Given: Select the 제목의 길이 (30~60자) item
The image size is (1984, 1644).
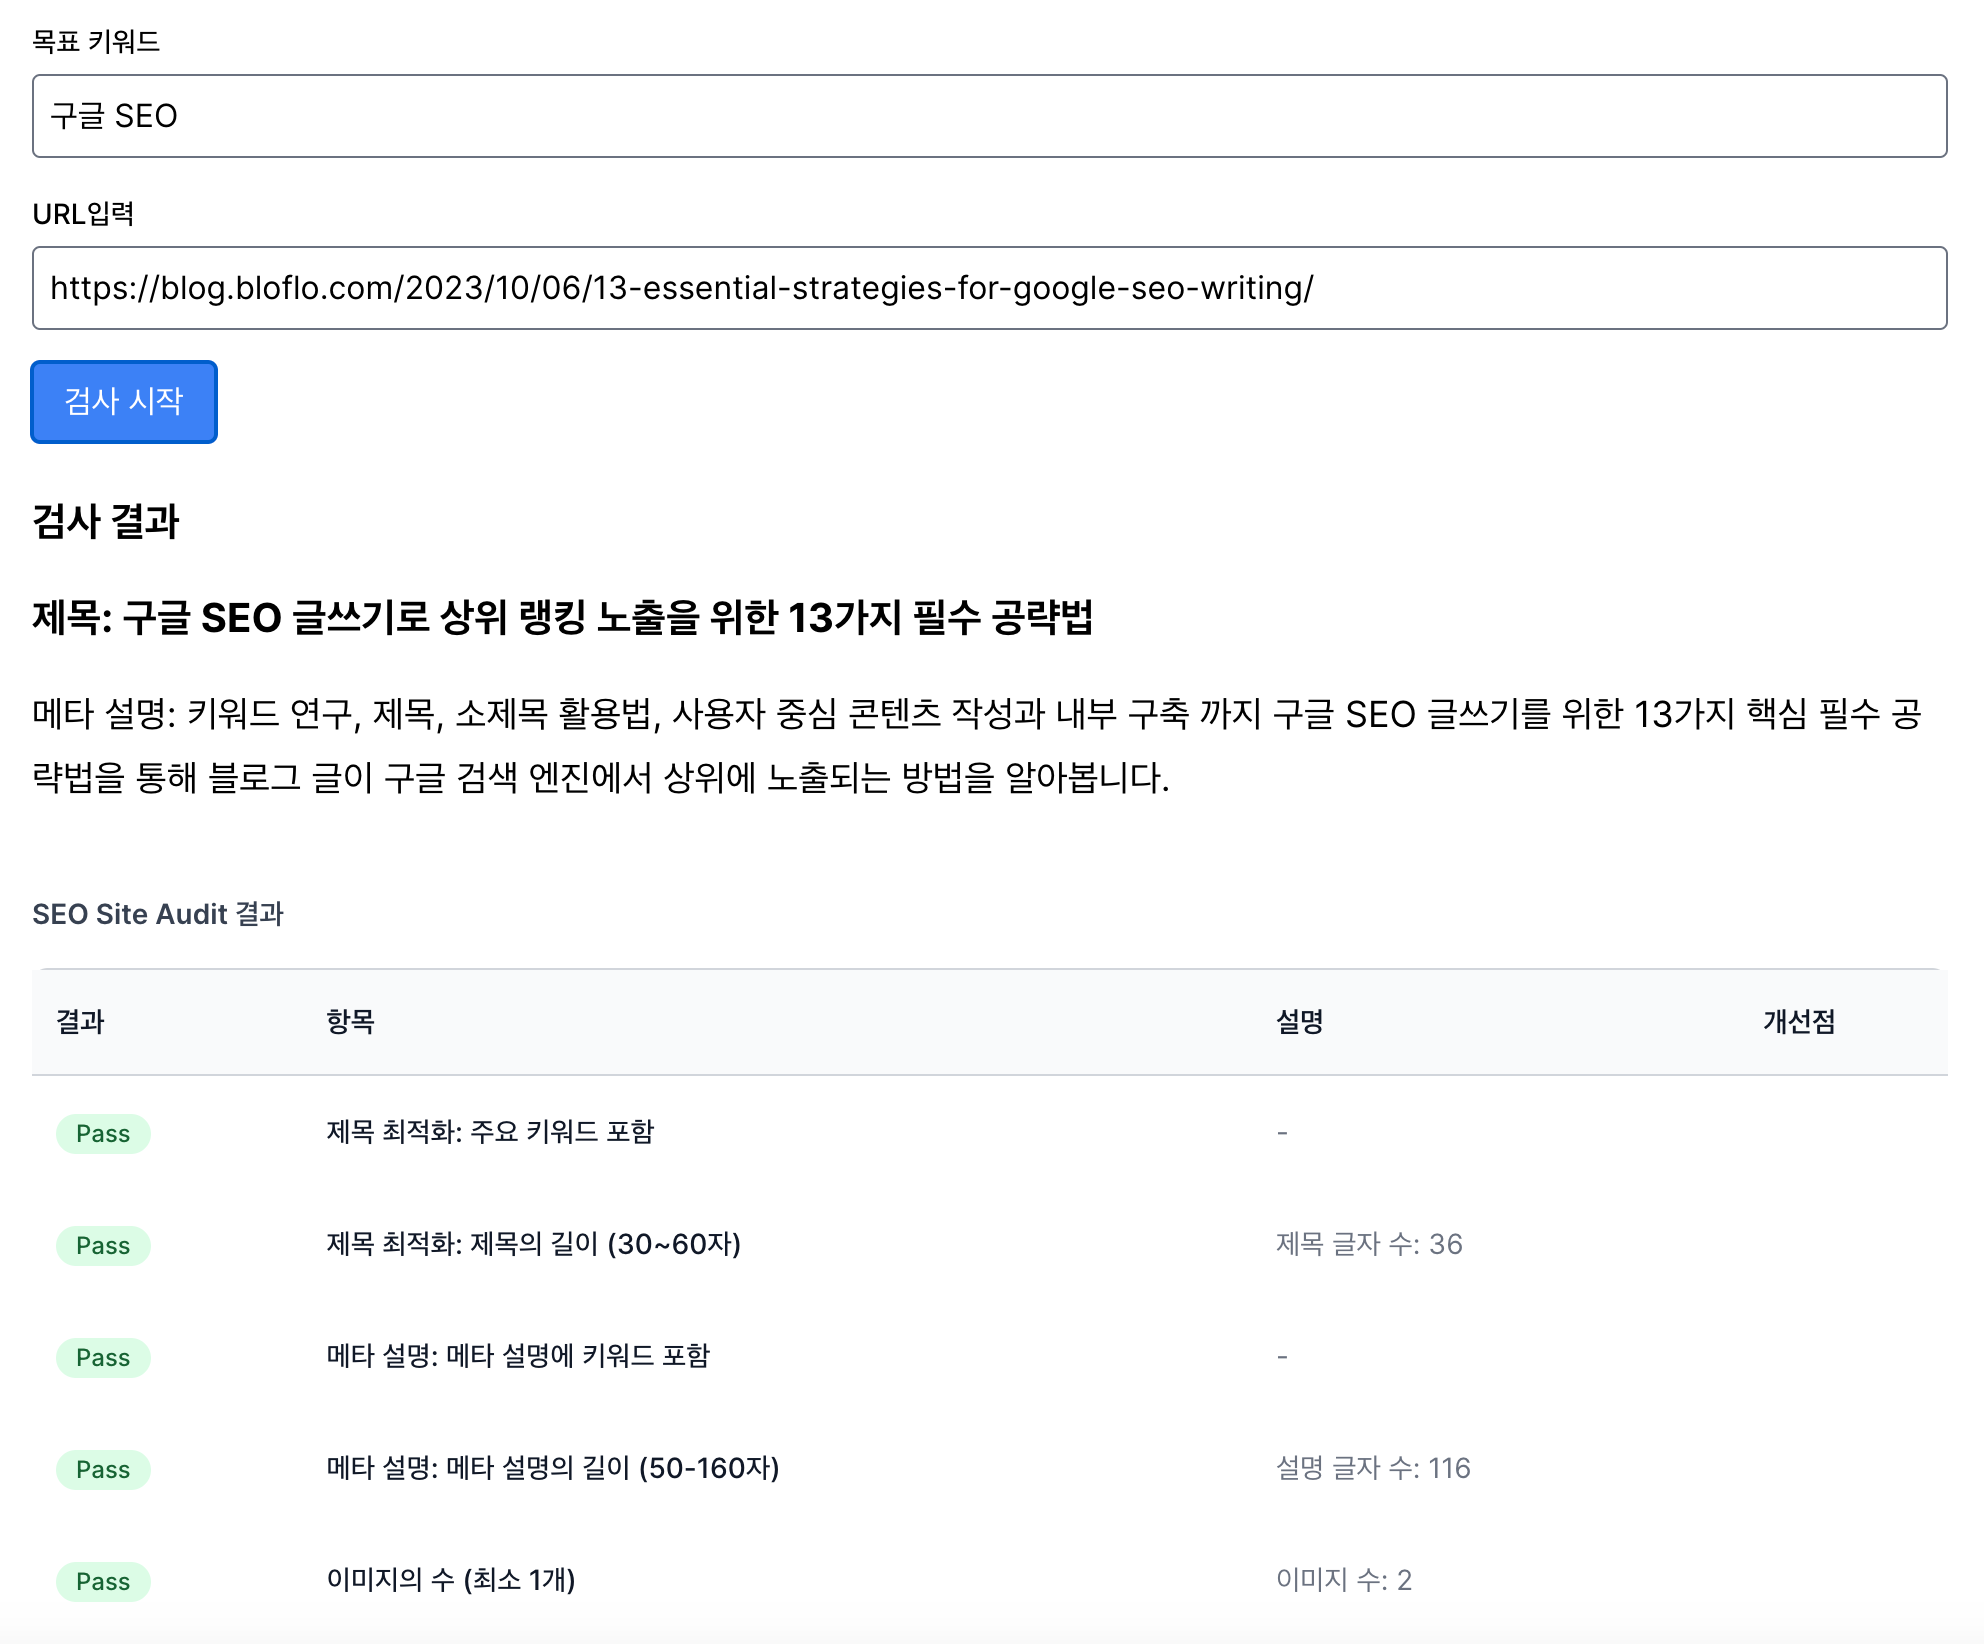Looking at the screenshot, I should (x=533, y=1244).
